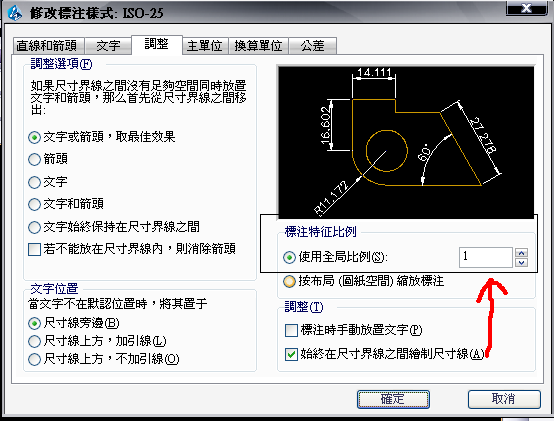Select 使用全局比例(S) radio button

click(289, 257)
